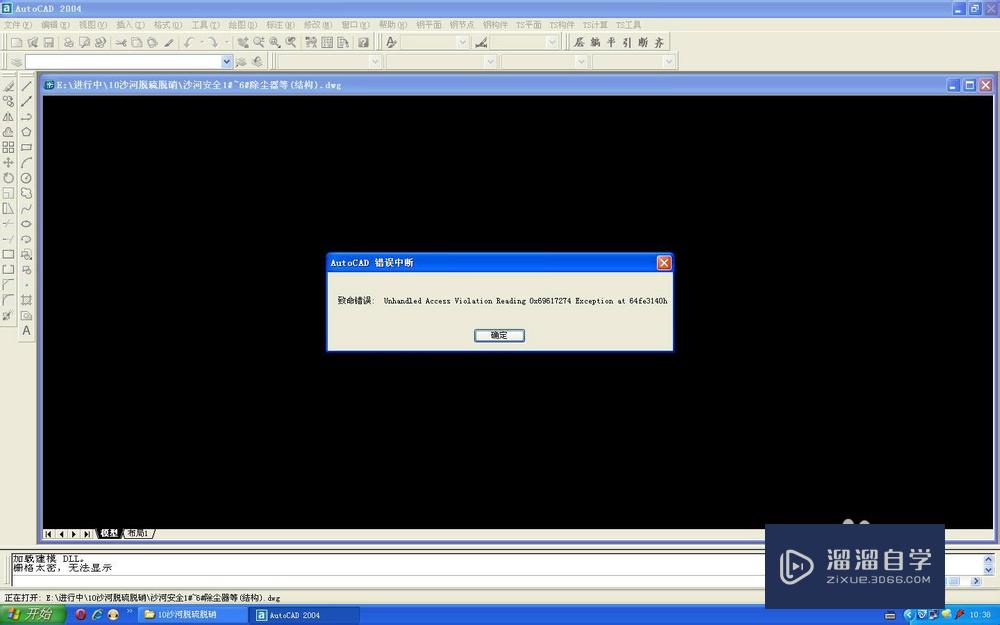Open the color control dropdown
The width and height of the screenshot is (1000, 625).
pos(375,62)
